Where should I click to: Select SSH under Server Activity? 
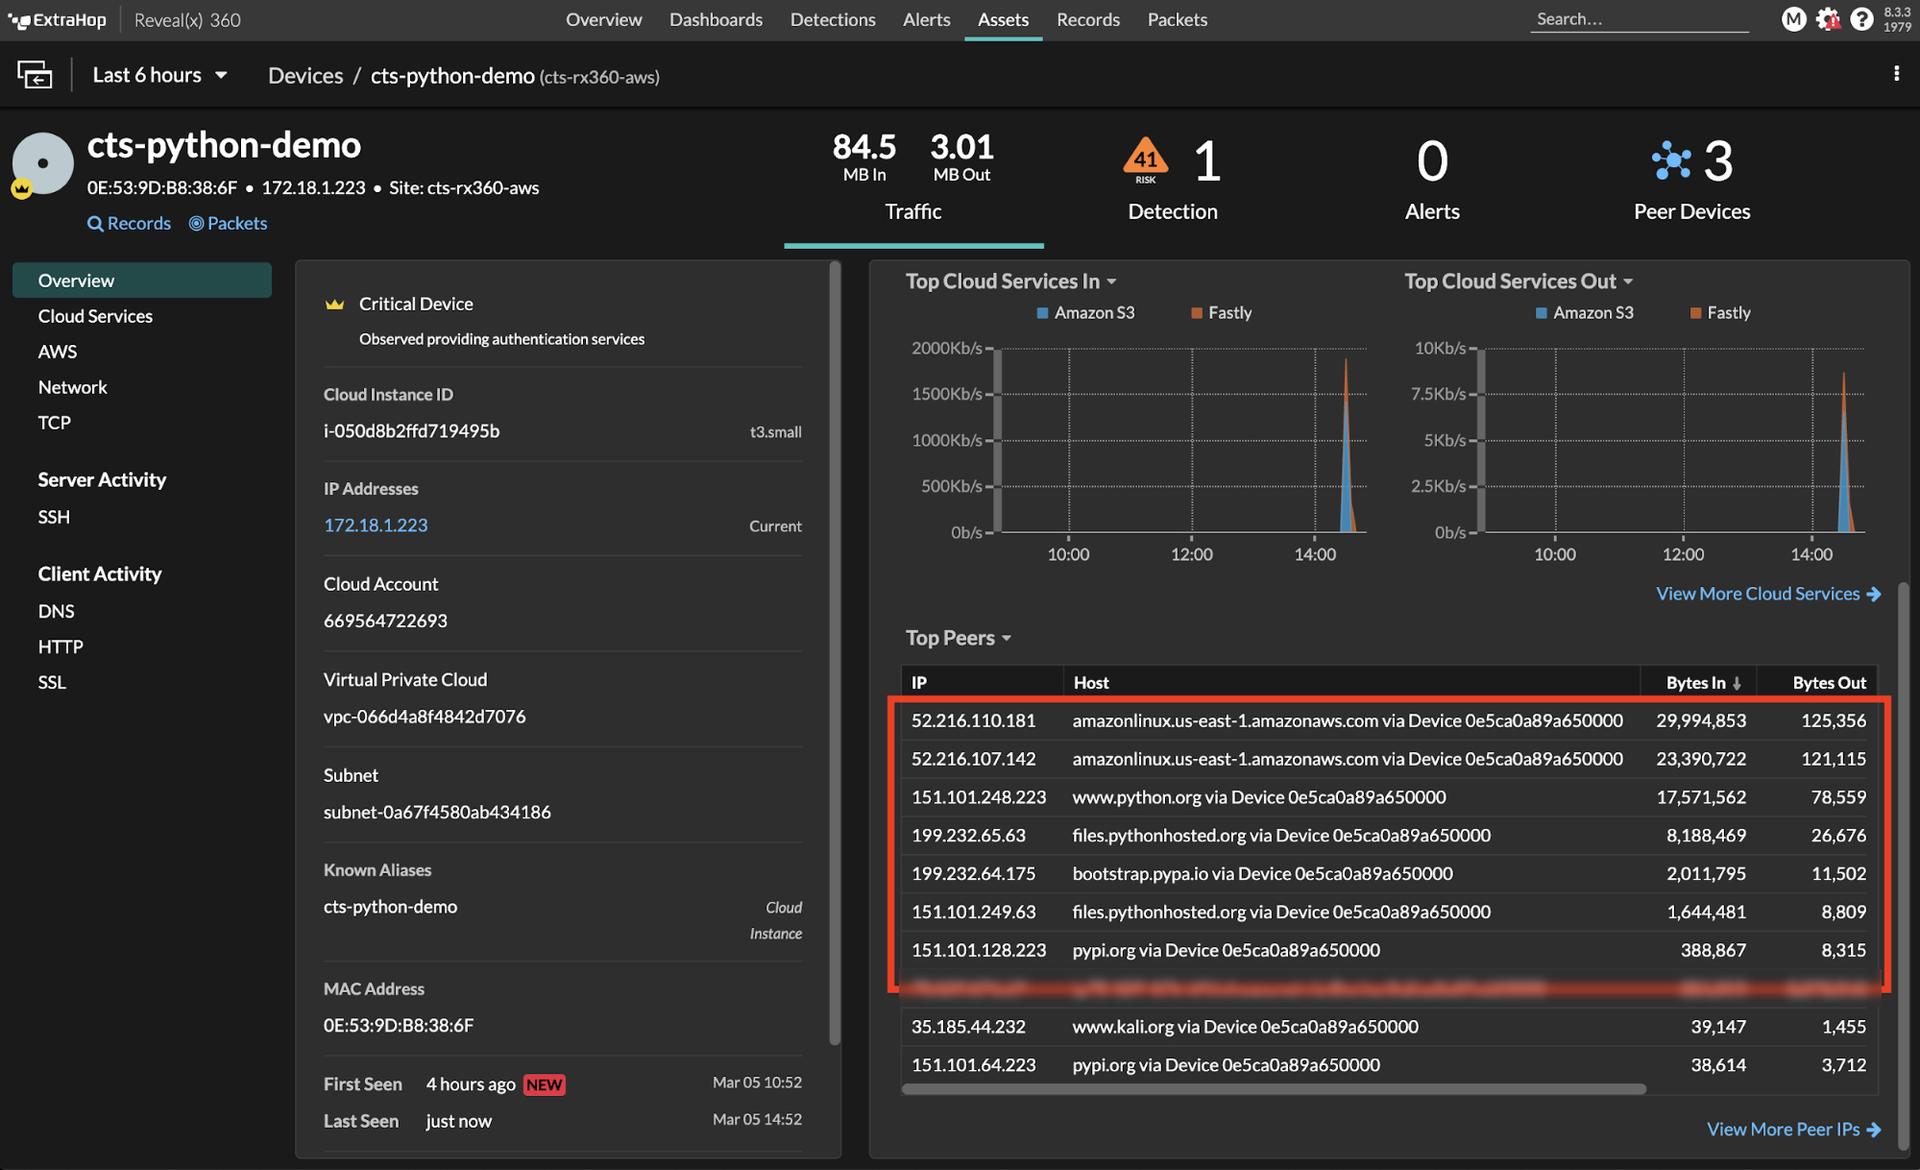54,517
